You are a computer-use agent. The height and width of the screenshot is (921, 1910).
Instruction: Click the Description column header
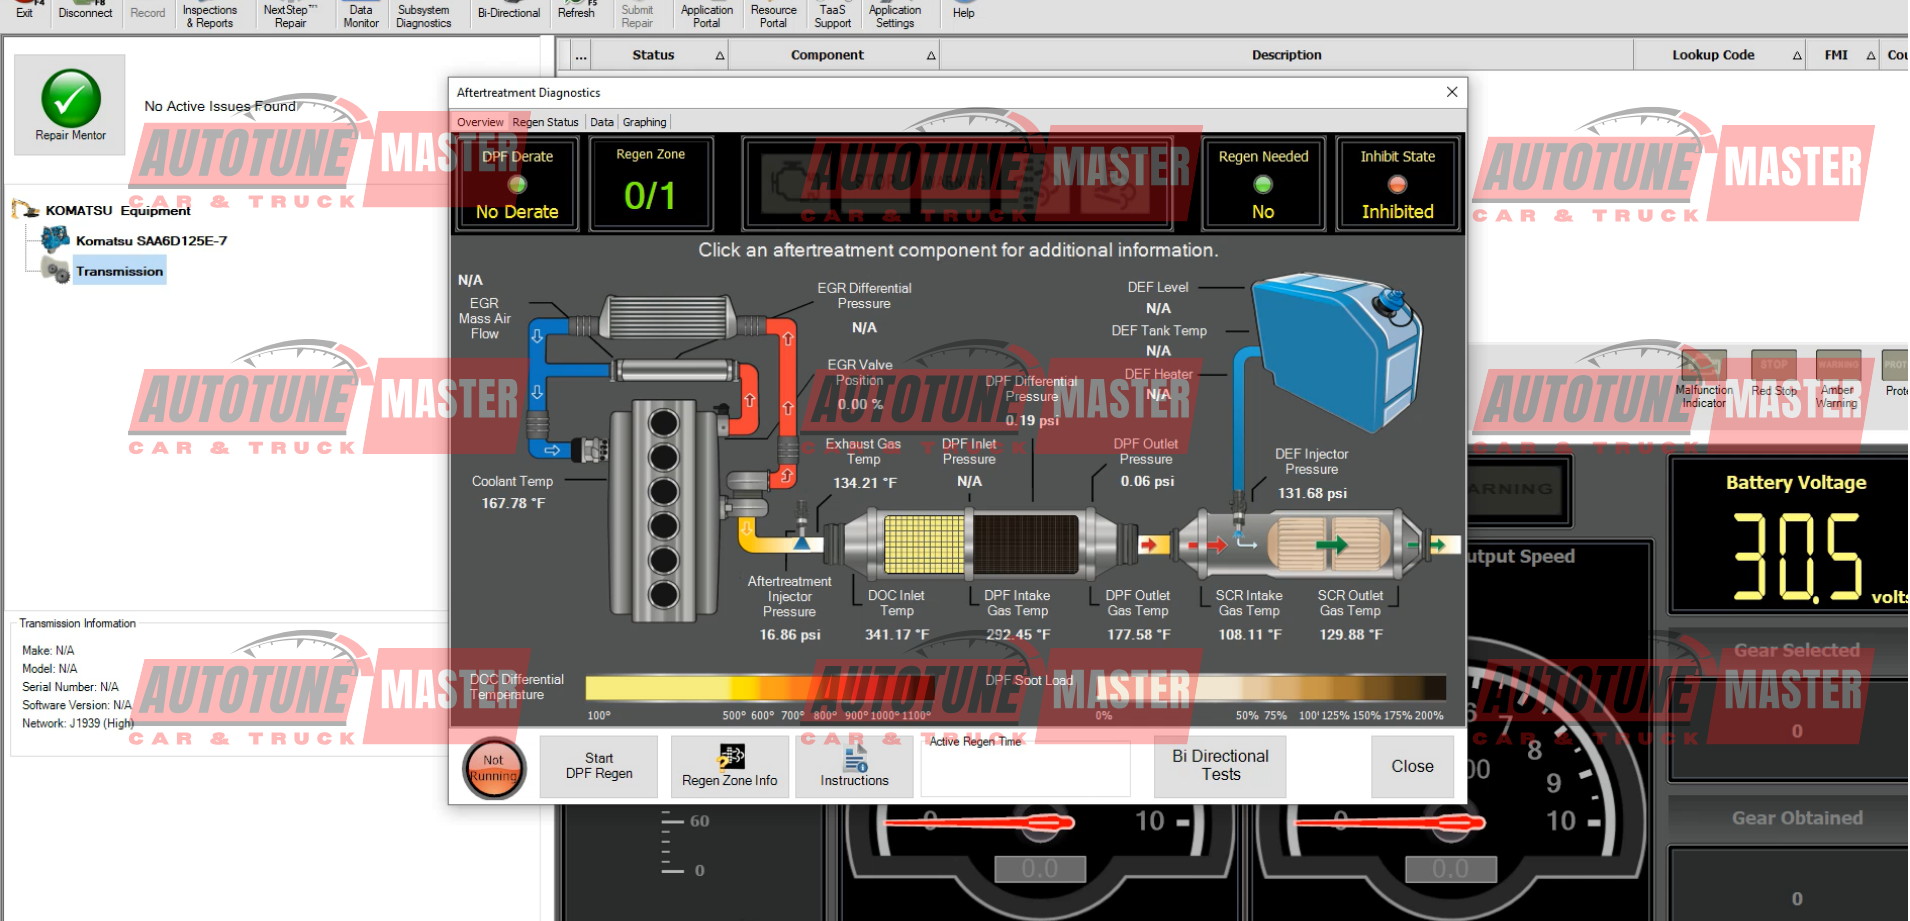pyautogui.click(x=1286, y=55)
